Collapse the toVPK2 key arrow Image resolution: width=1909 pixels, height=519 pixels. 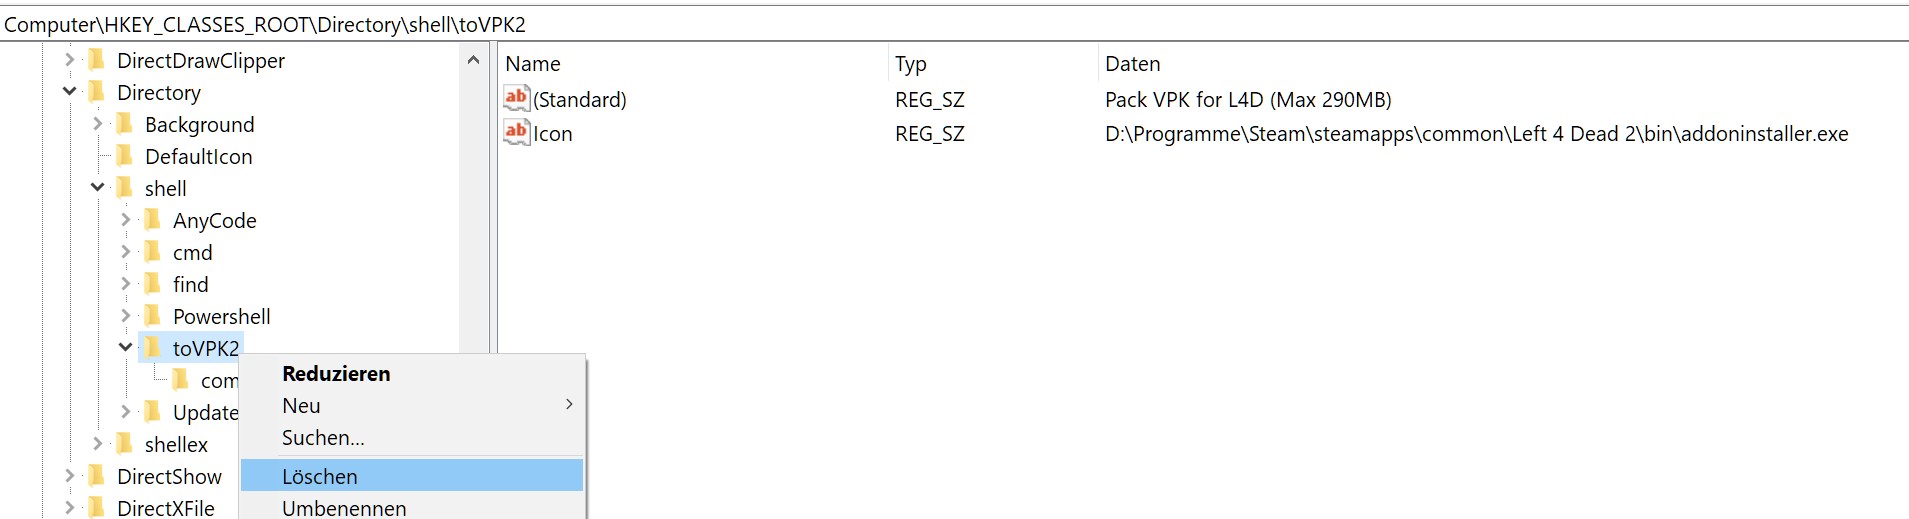pyautogui.click(x=125, y=348)
